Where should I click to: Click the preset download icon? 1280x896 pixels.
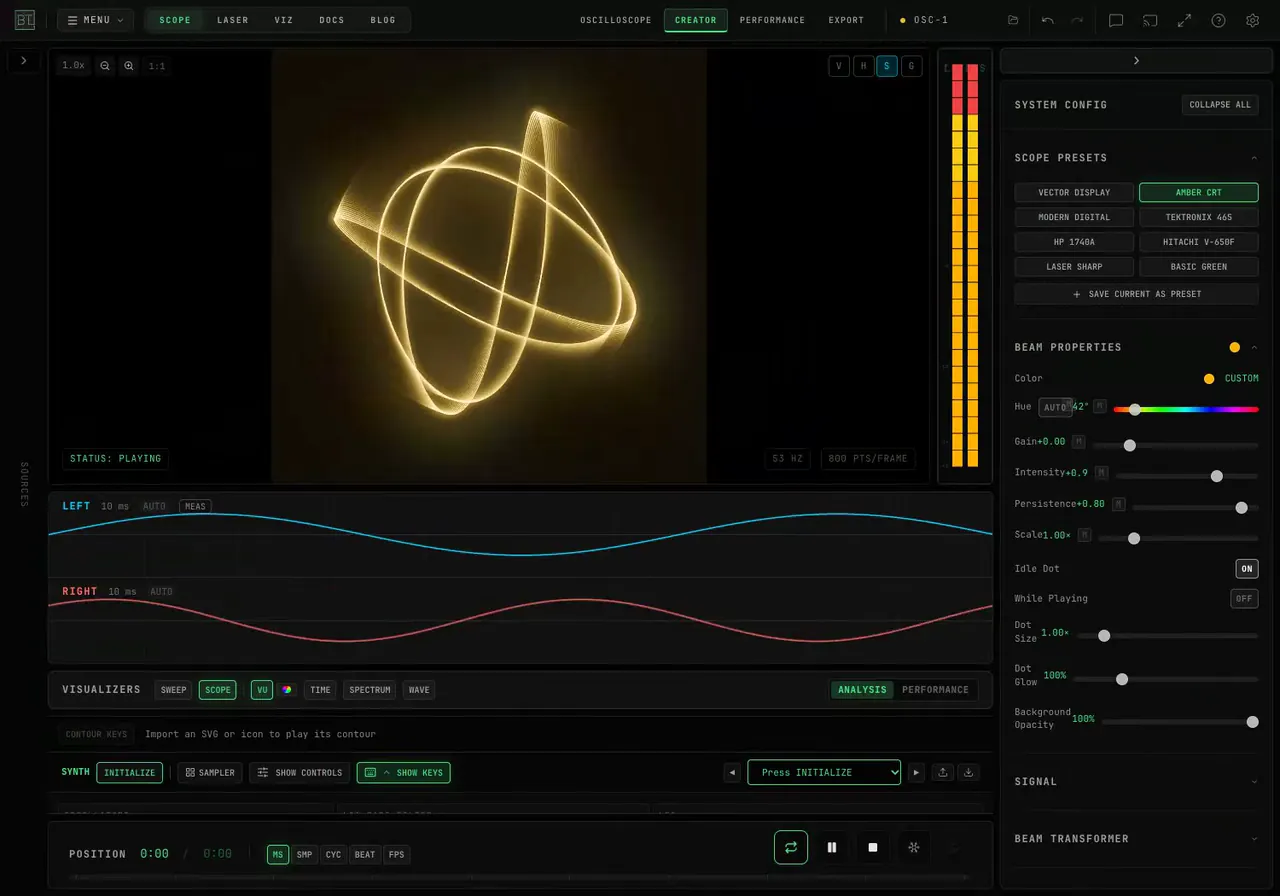[x=968, y=772]
